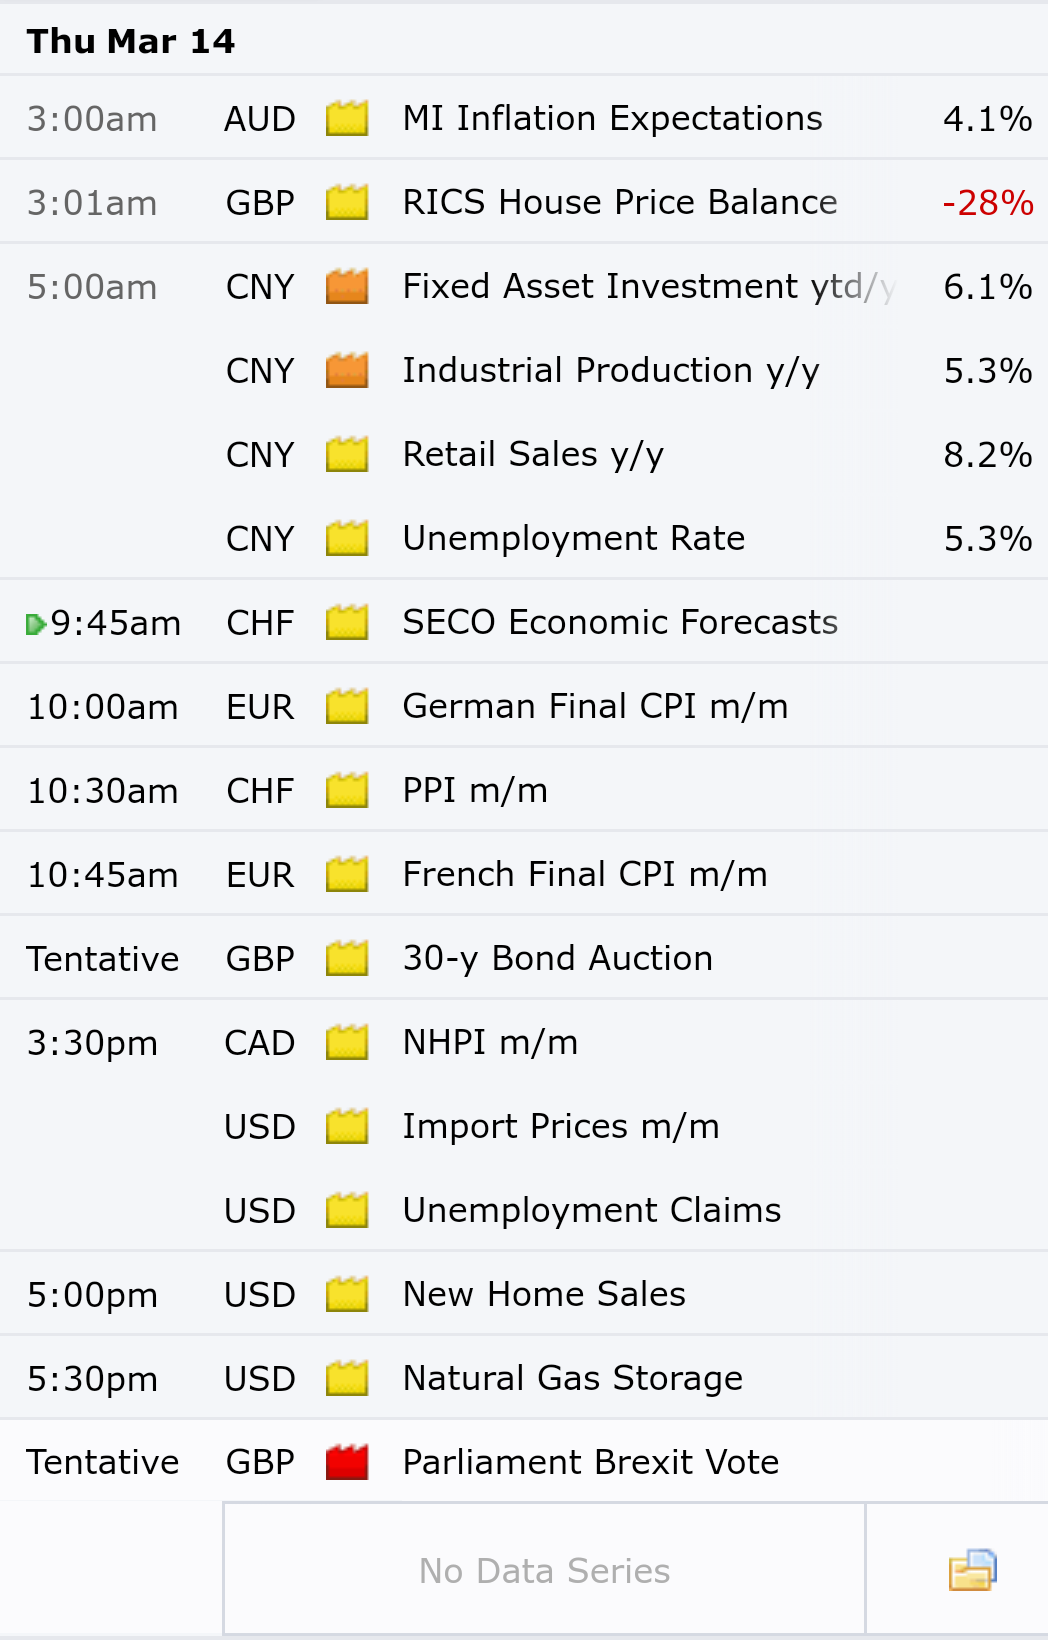
Task: Open the RICS House Price Balance event
Action: [x=620, y=202]
